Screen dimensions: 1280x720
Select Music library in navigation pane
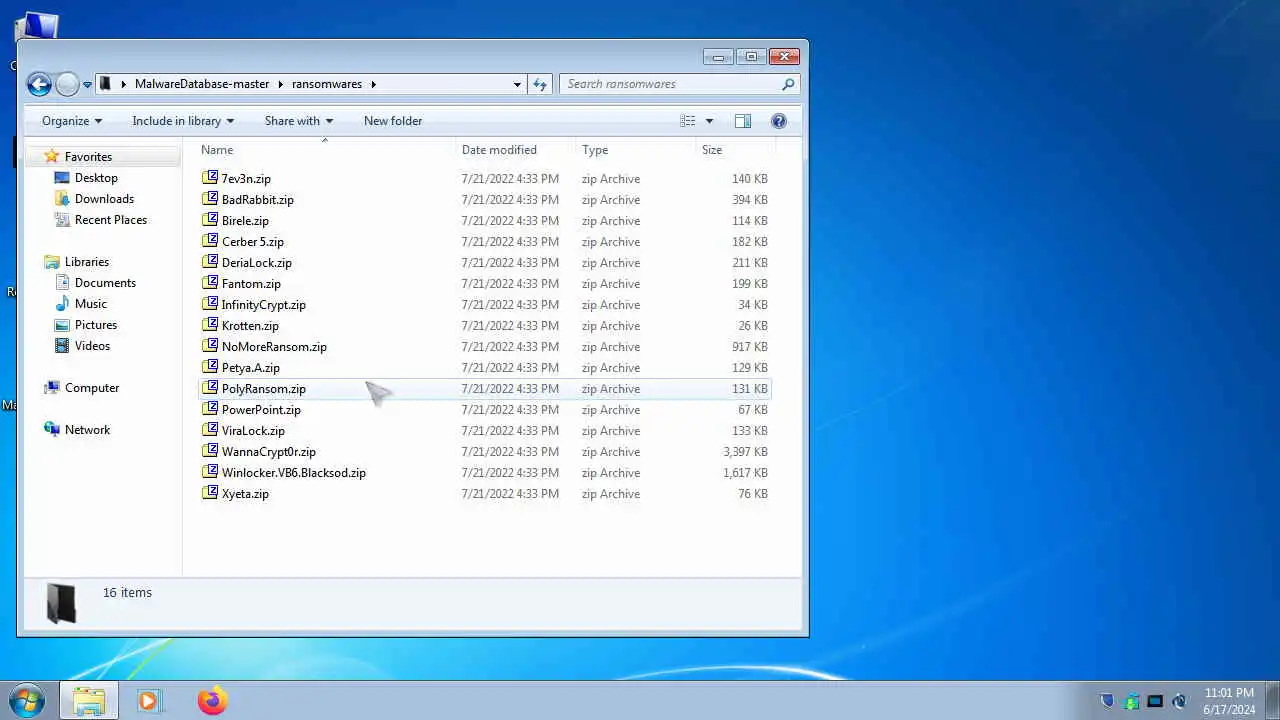90,304
